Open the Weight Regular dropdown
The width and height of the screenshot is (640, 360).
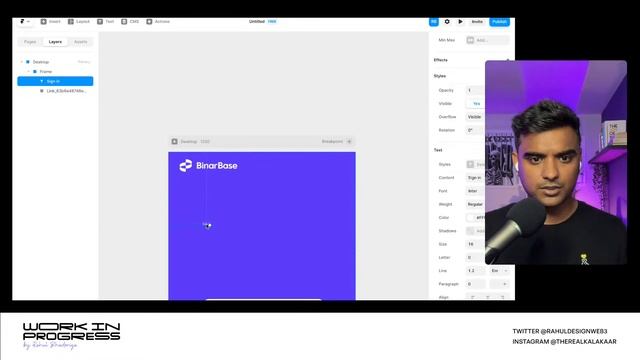coord(475,204)
